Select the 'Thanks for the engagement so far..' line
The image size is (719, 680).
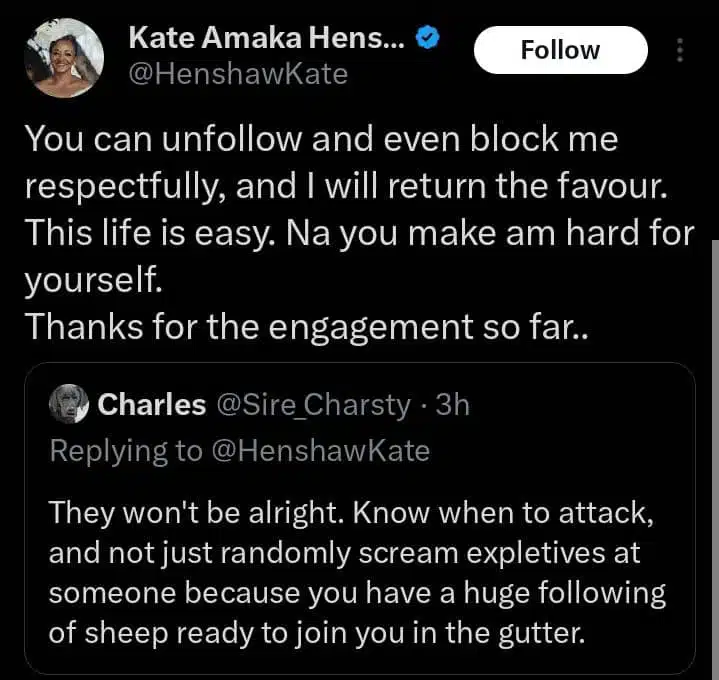(x=306, y=326)
